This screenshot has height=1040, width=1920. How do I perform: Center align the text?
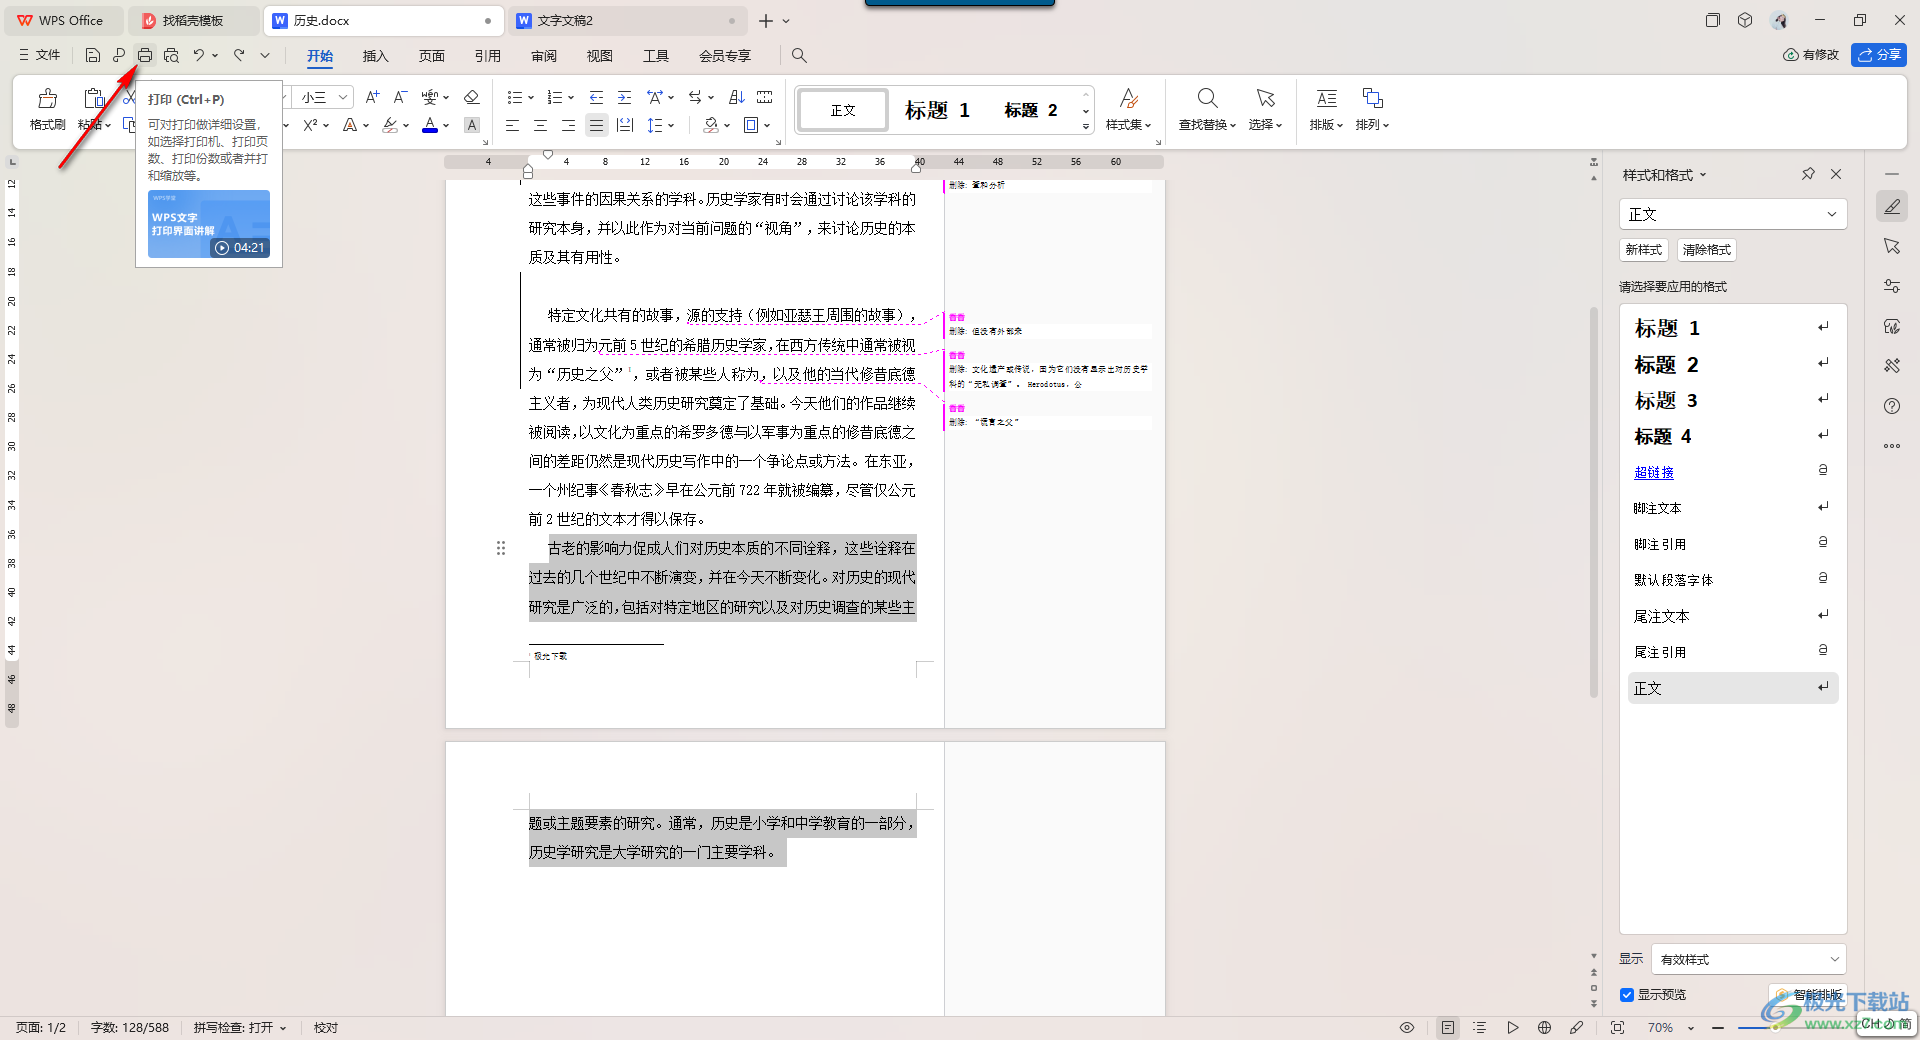coord(540,125)
